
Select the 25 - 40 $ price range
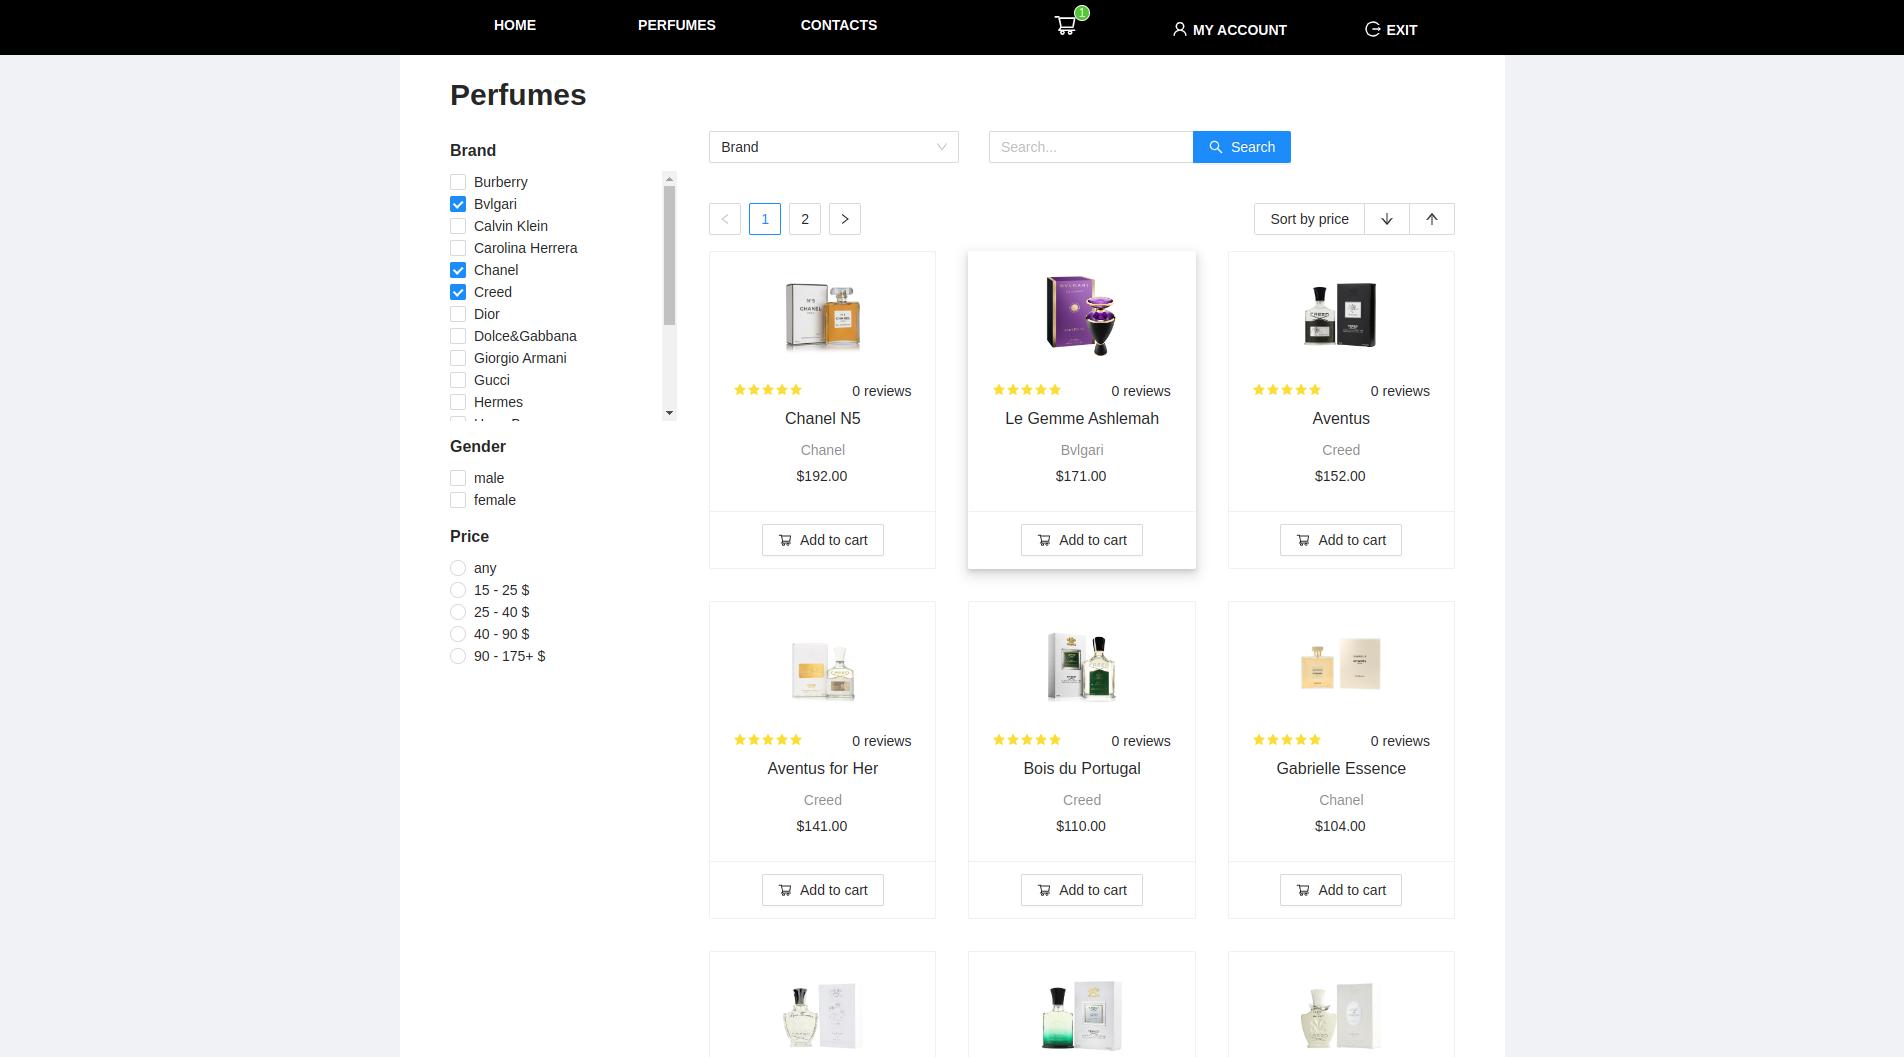(x=458, y=612)
